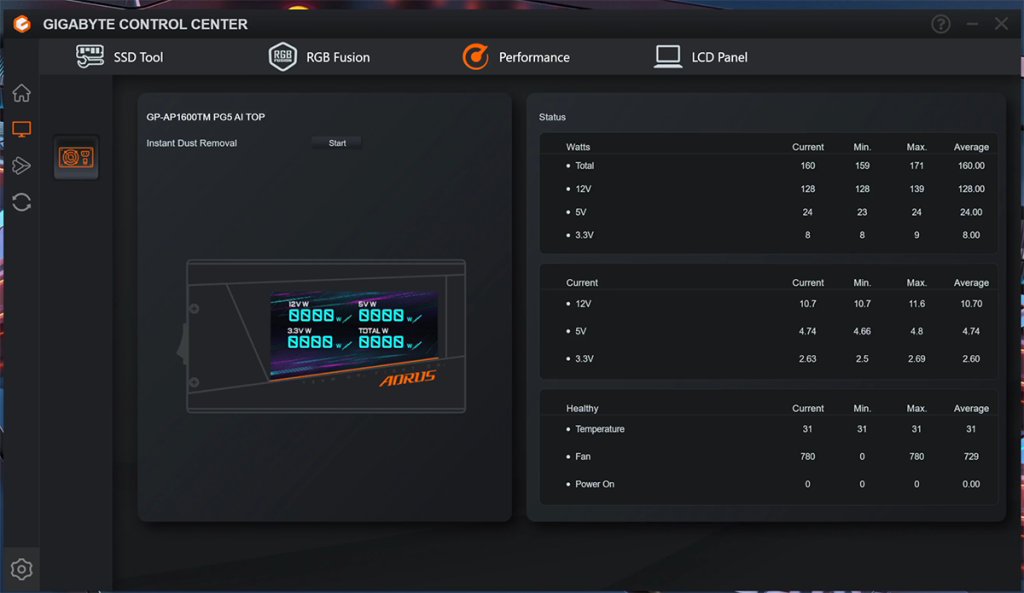Select the 12V row in Watts table
Screen dimensions: 1024x593
(769, 189)
